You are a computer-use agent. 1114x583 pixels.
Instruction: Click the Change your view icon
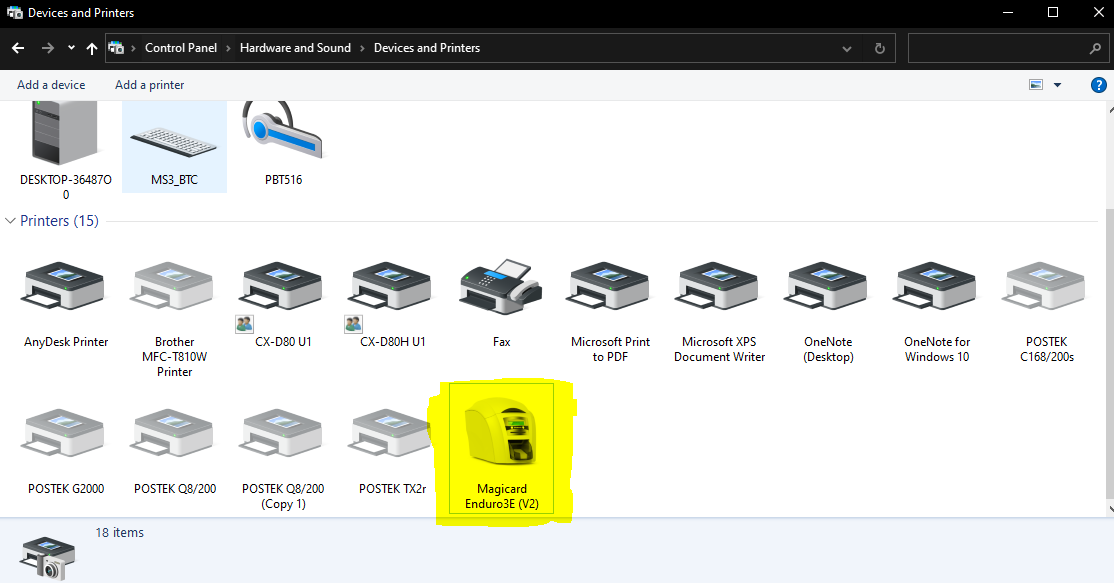1036,85
